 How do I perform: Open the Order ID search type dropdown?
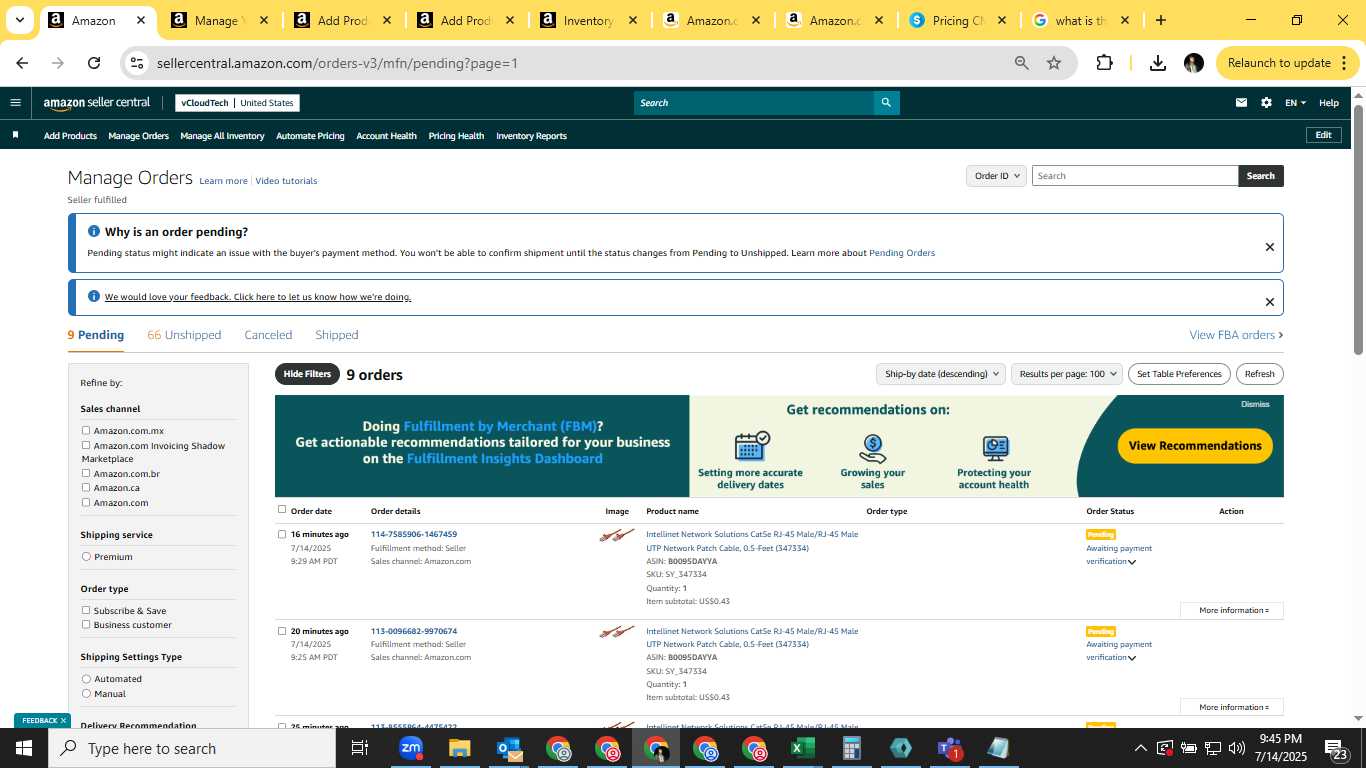pyautogui.click(x=997, y=176)
